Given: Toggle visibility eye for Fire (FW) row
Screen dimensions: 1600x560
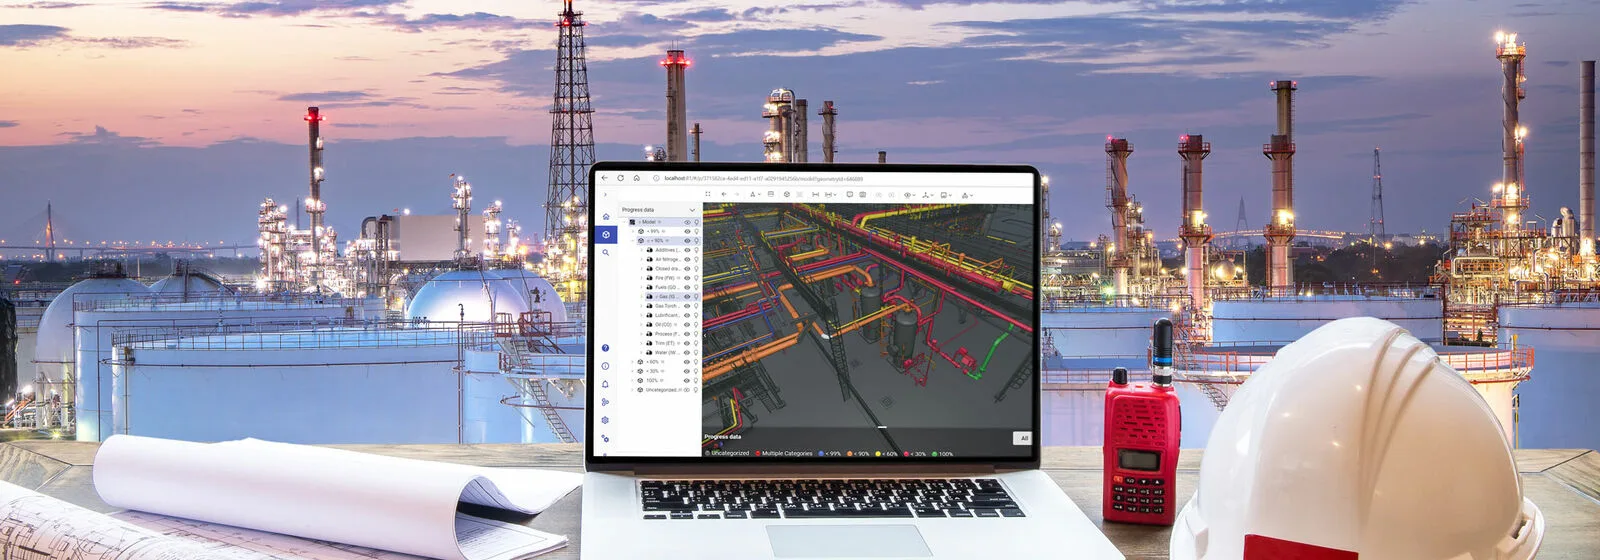Looking at the screenshot, I should point(687,278).
